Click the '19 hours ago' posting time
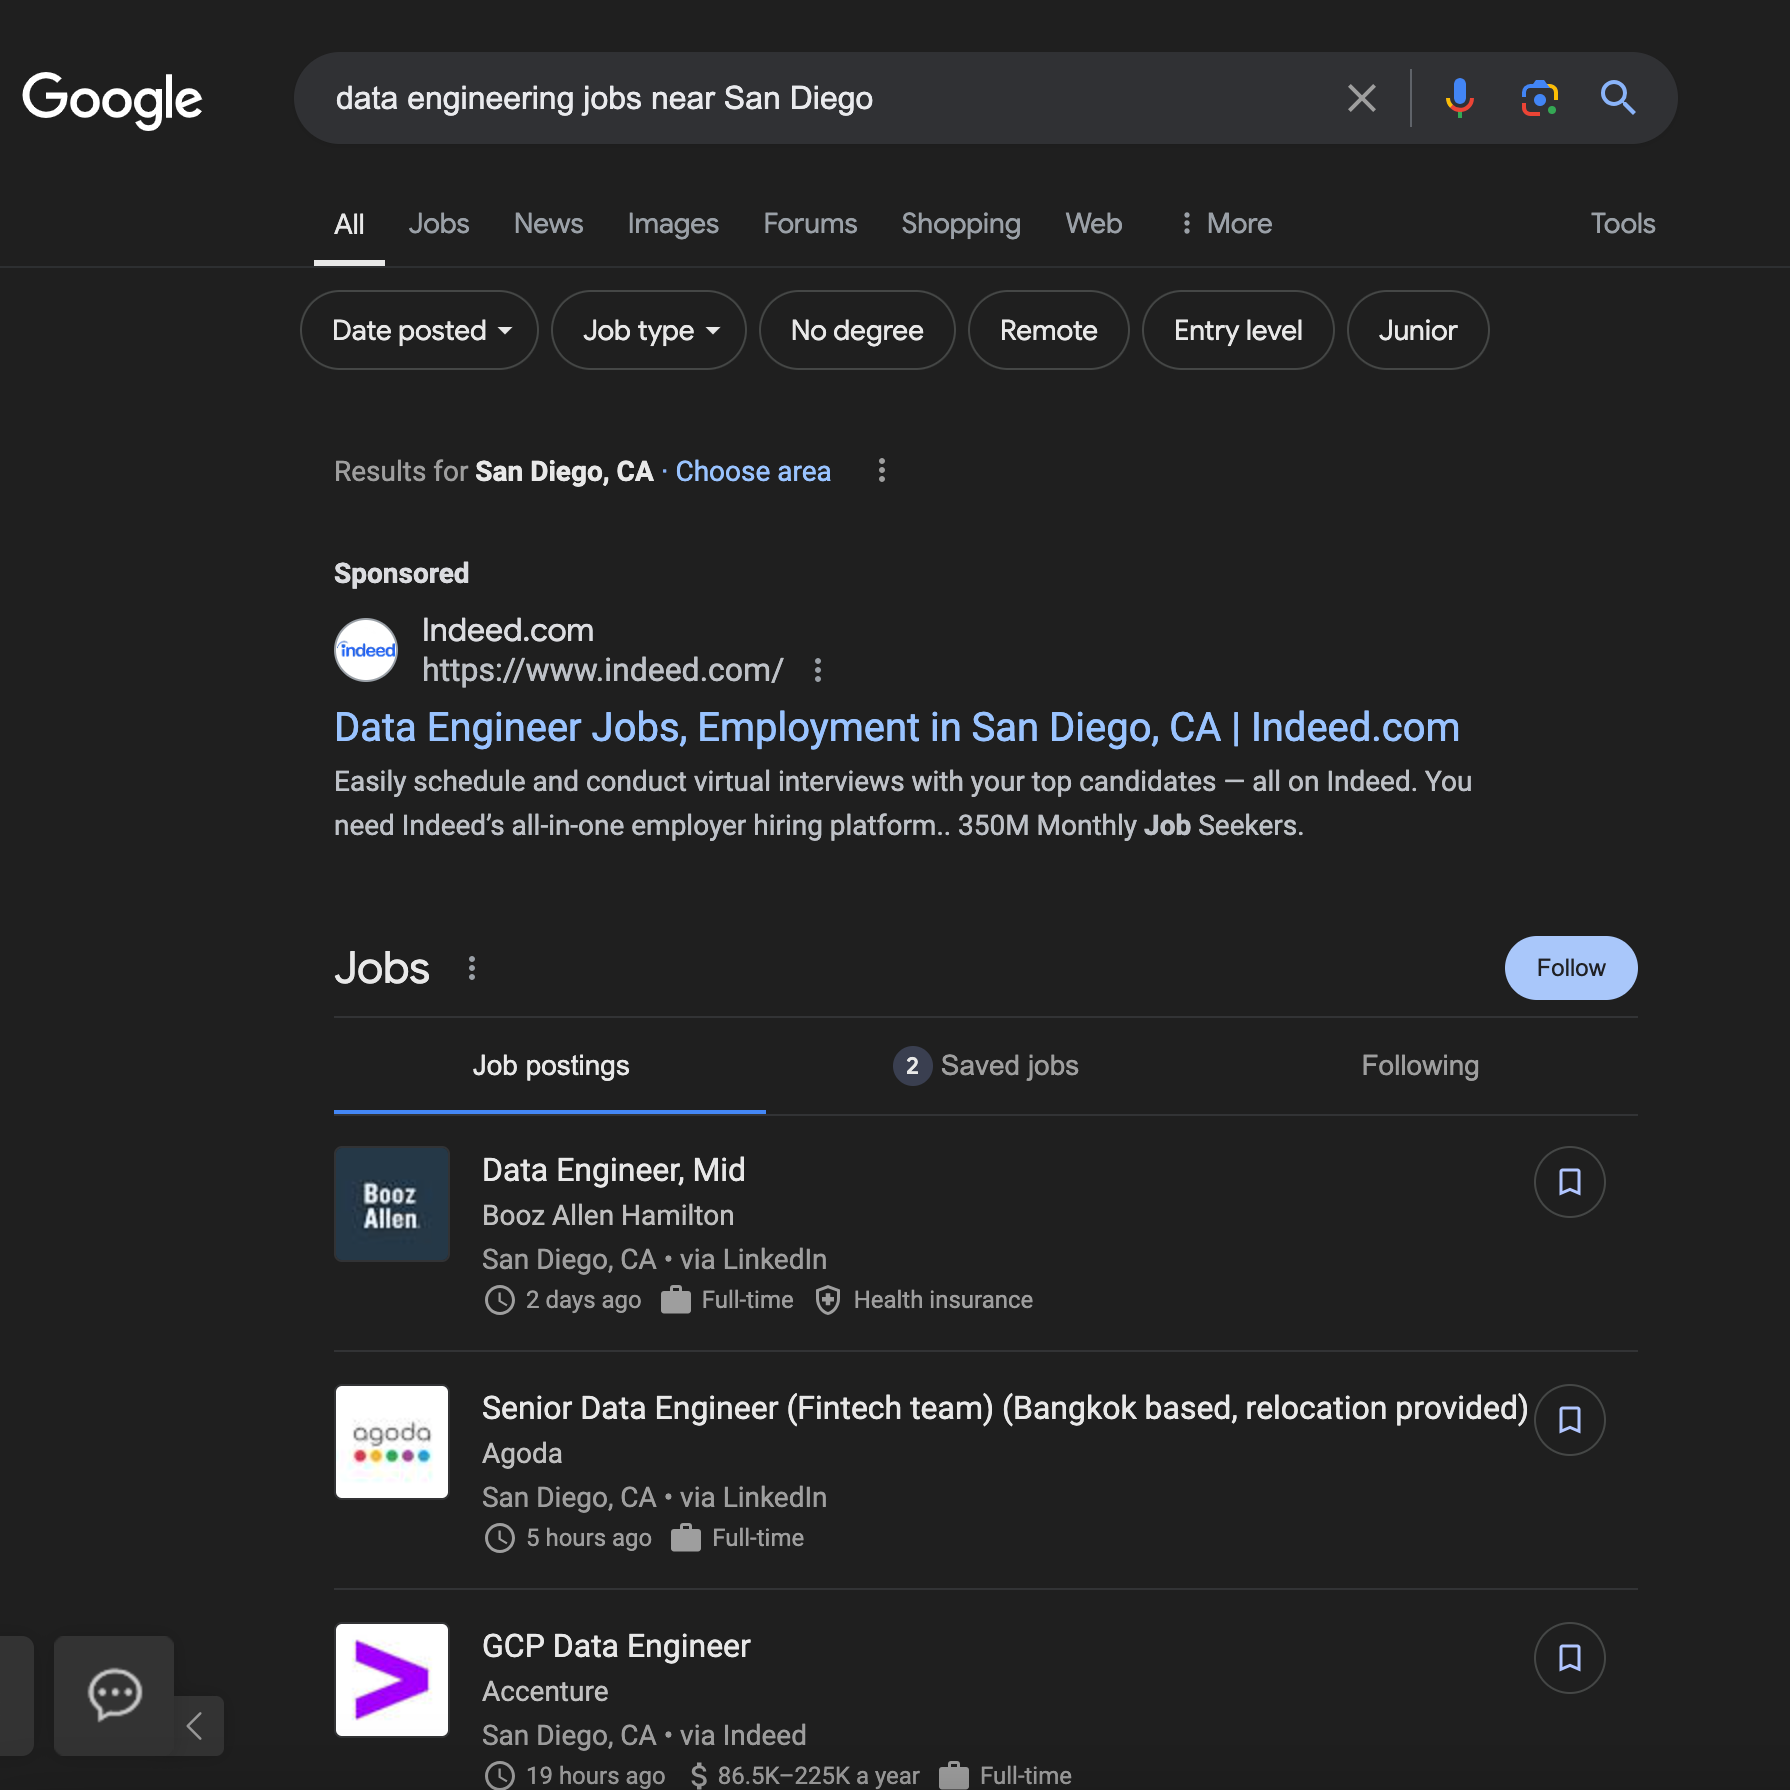This screenshot has width=1790, height=1790. [596, 1775]
